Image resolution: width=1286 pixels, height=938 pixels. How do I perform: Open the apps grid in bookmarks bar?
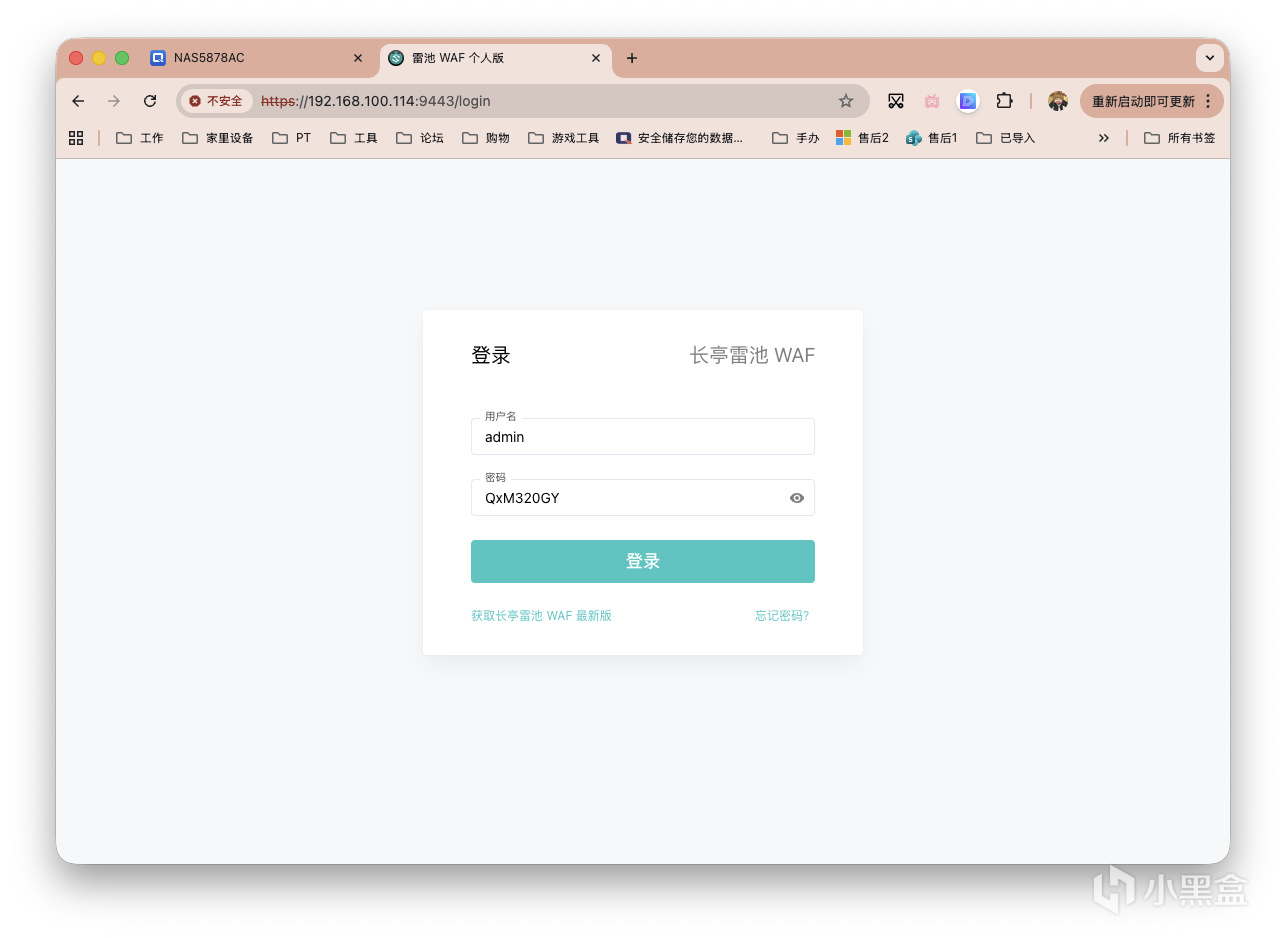tap(76, 138)
